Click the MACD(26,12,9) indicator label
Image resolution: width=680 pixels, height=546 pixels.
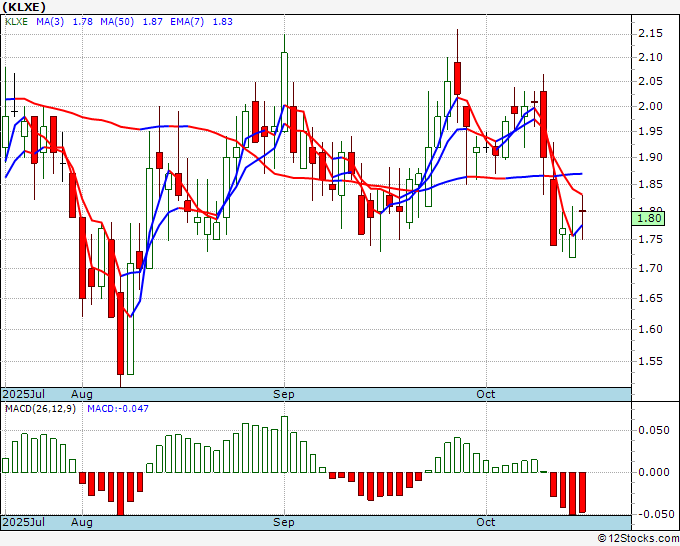tap(40, 409)
